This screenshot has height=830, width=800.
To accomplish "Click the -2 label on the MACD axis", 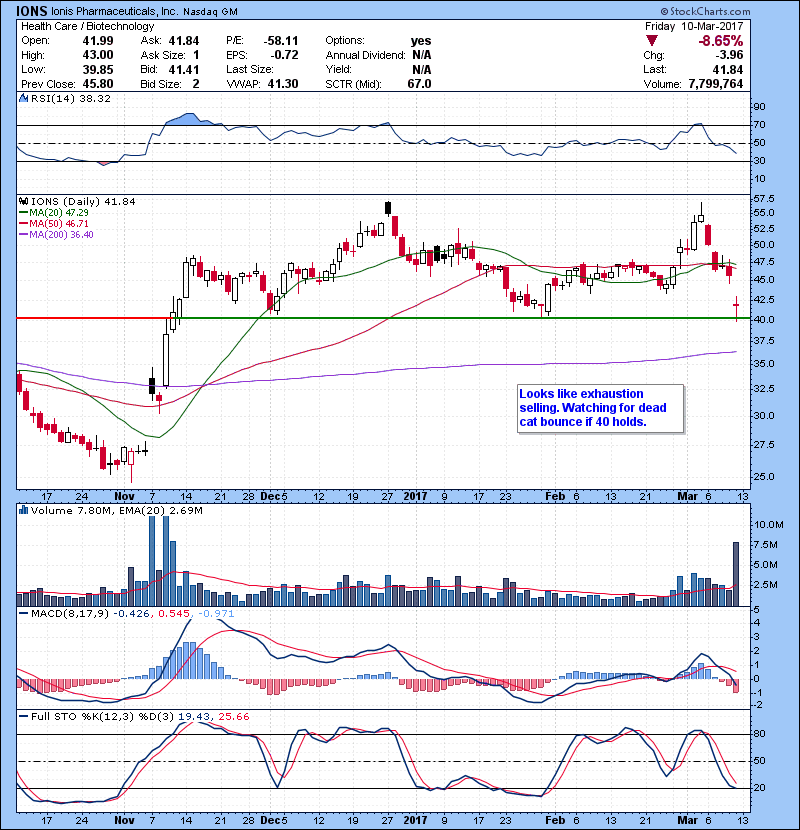I will [758, 705].
